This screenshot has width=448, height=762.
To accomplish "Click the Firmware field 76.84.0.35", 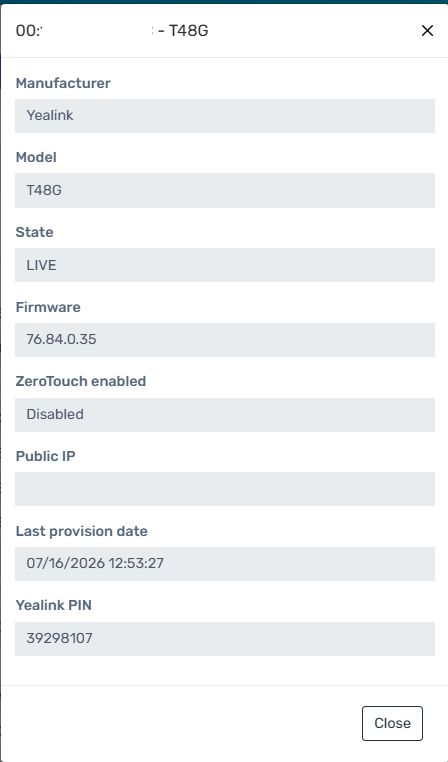I will coord(224,340).
